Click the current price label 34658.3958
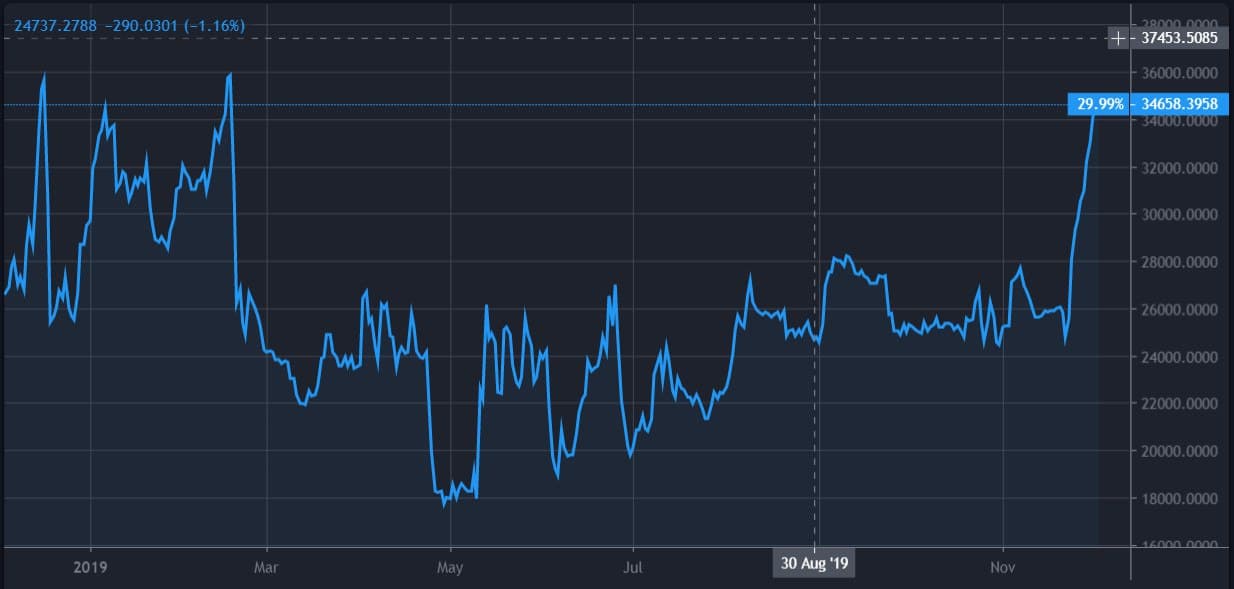This screenshot has width=1234, height=589. click(1181, 104)
